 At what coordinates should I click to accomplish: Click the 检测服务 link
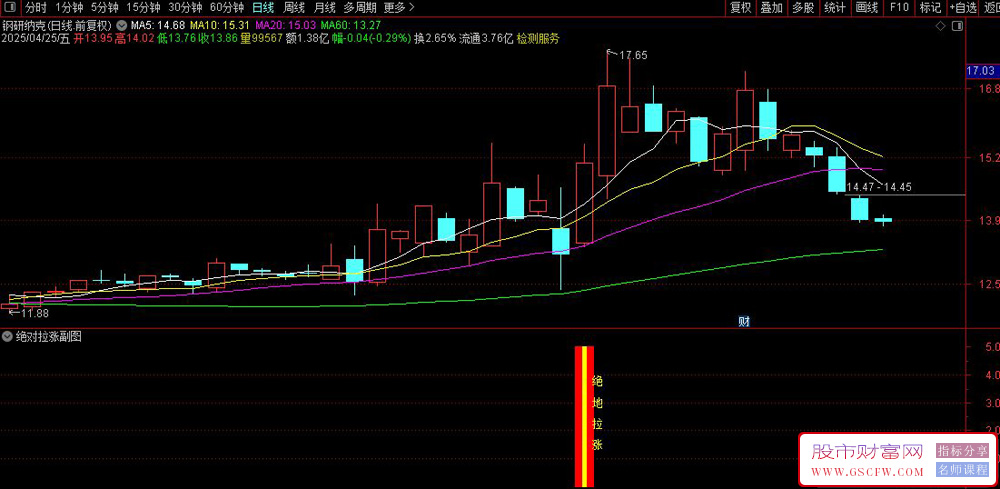coord(538,38)
